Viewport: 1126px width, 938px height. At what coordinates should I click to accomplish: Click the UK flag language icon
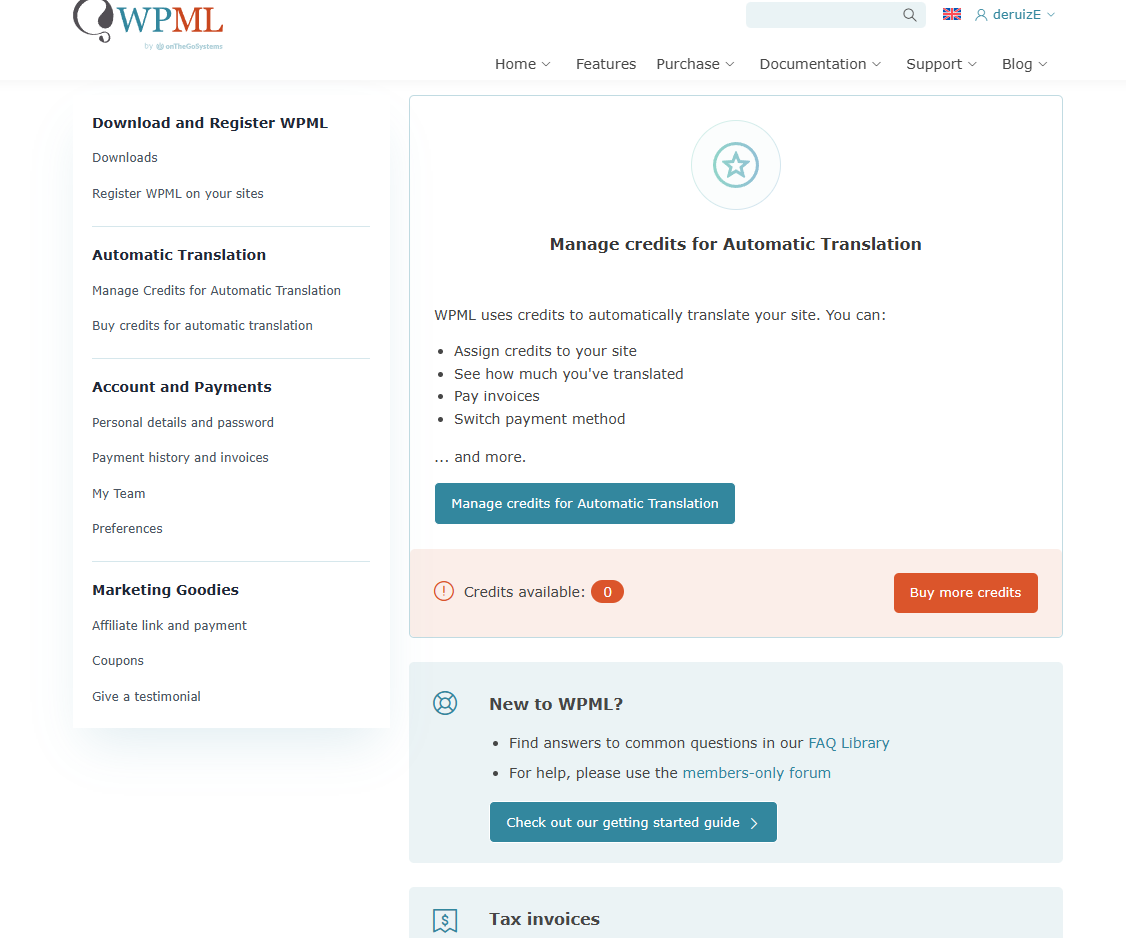coord(951,14)
